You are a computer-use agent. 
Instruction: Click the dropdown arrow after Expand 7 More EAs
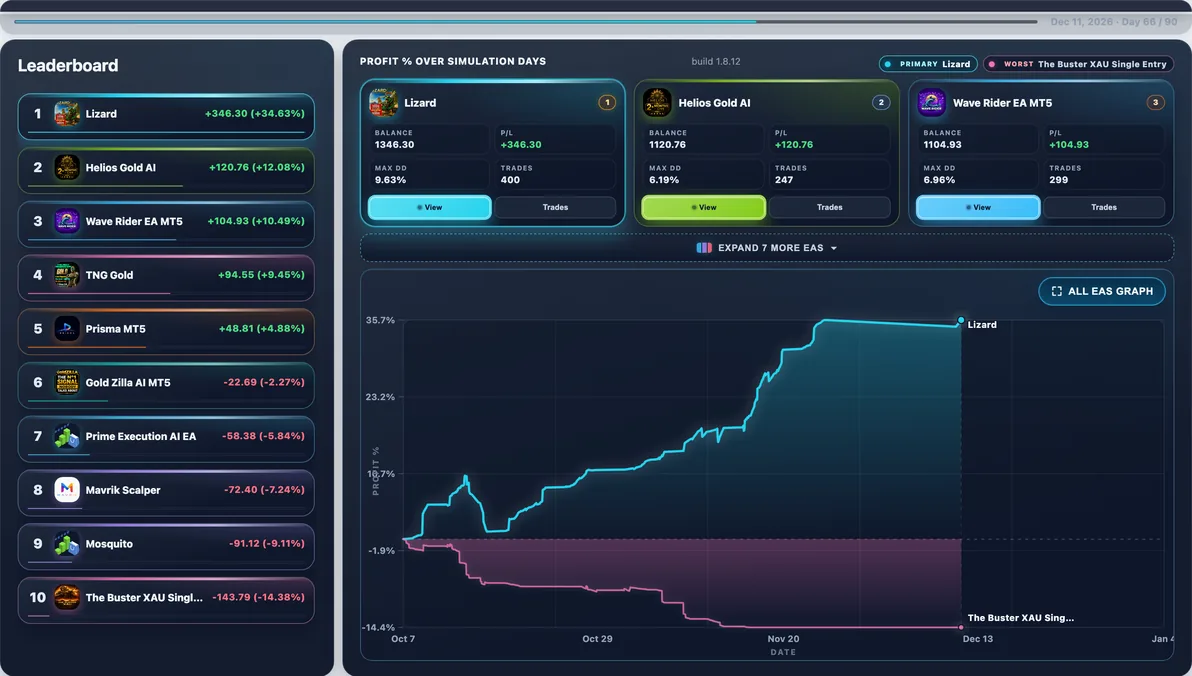[834, 249]
